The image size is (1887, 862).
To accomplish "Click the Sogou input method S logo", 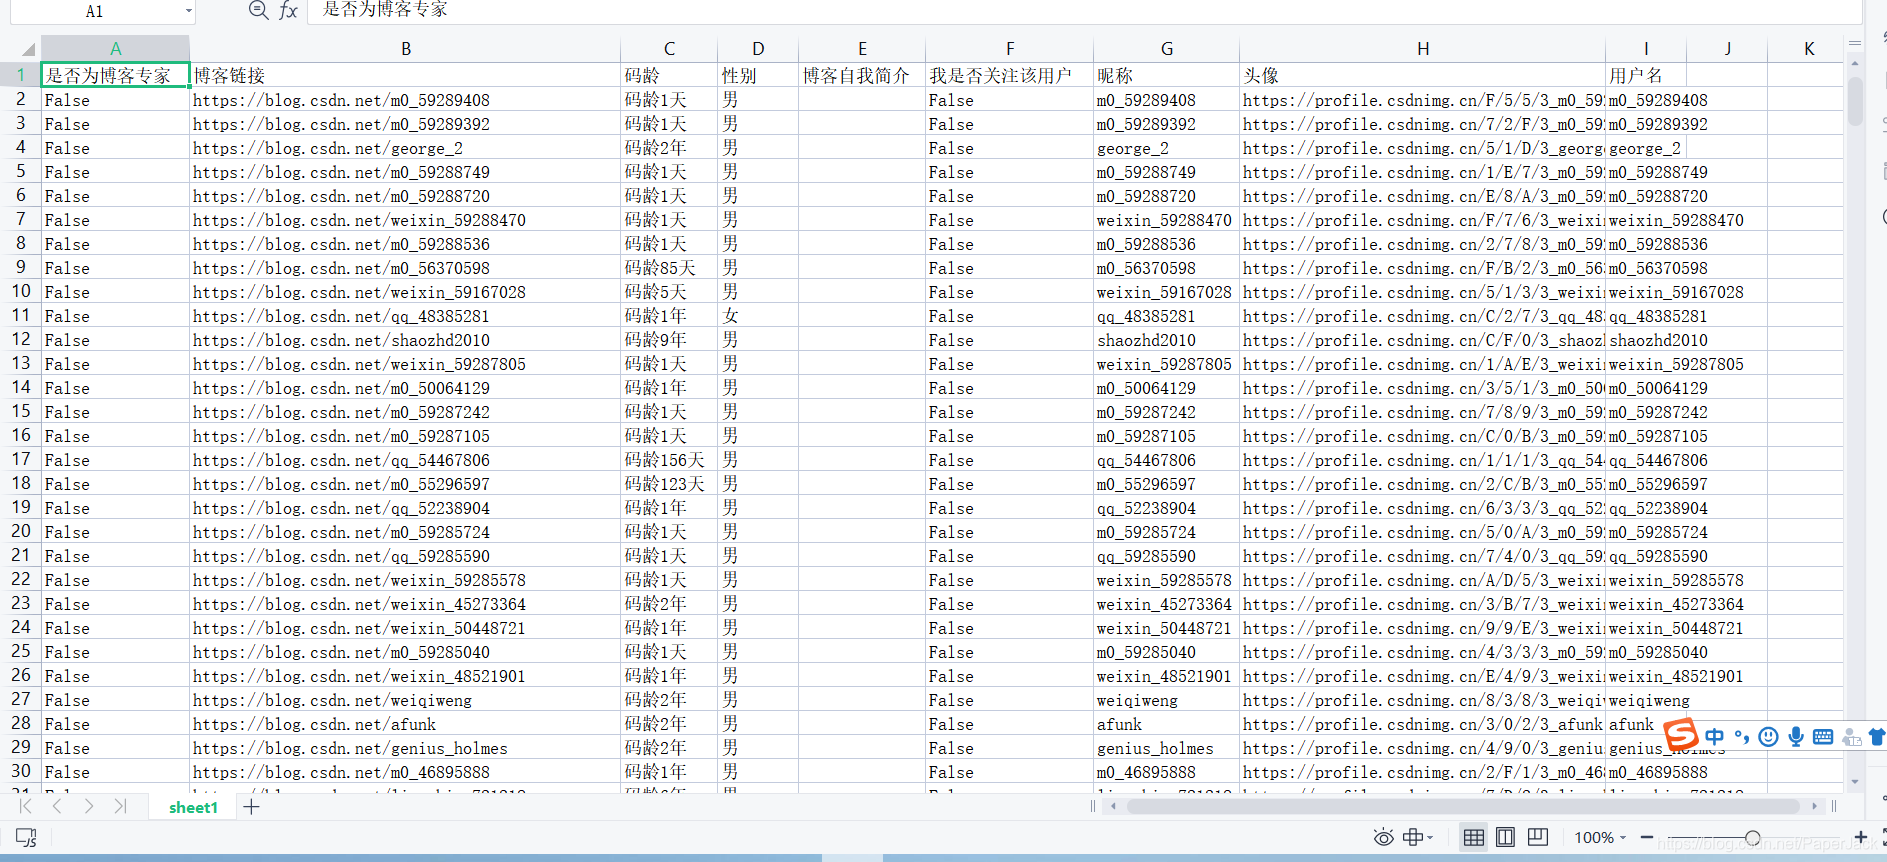I will point(1681,735).
